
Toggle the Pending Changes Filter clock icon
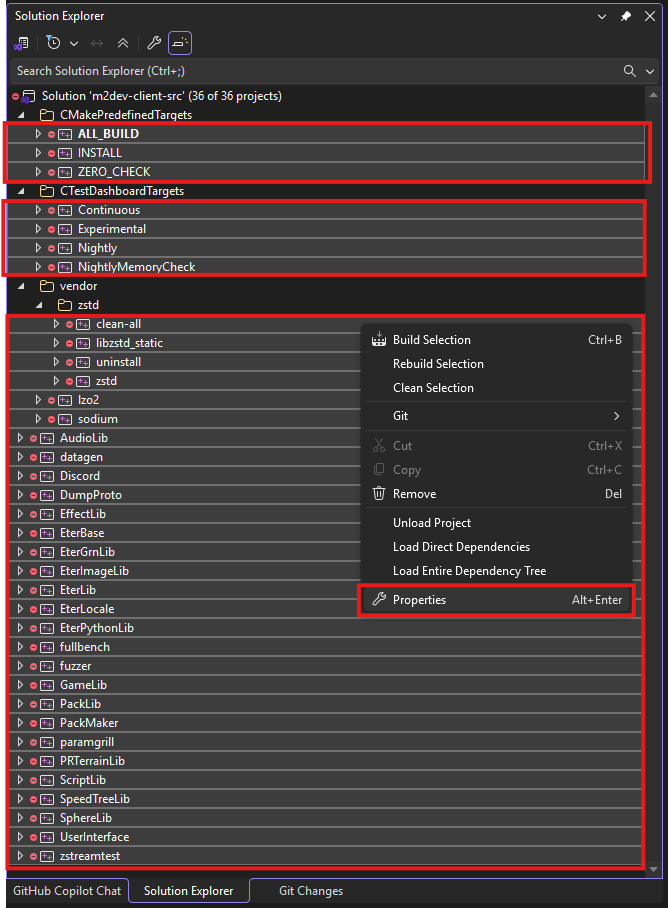pos(53,43)
